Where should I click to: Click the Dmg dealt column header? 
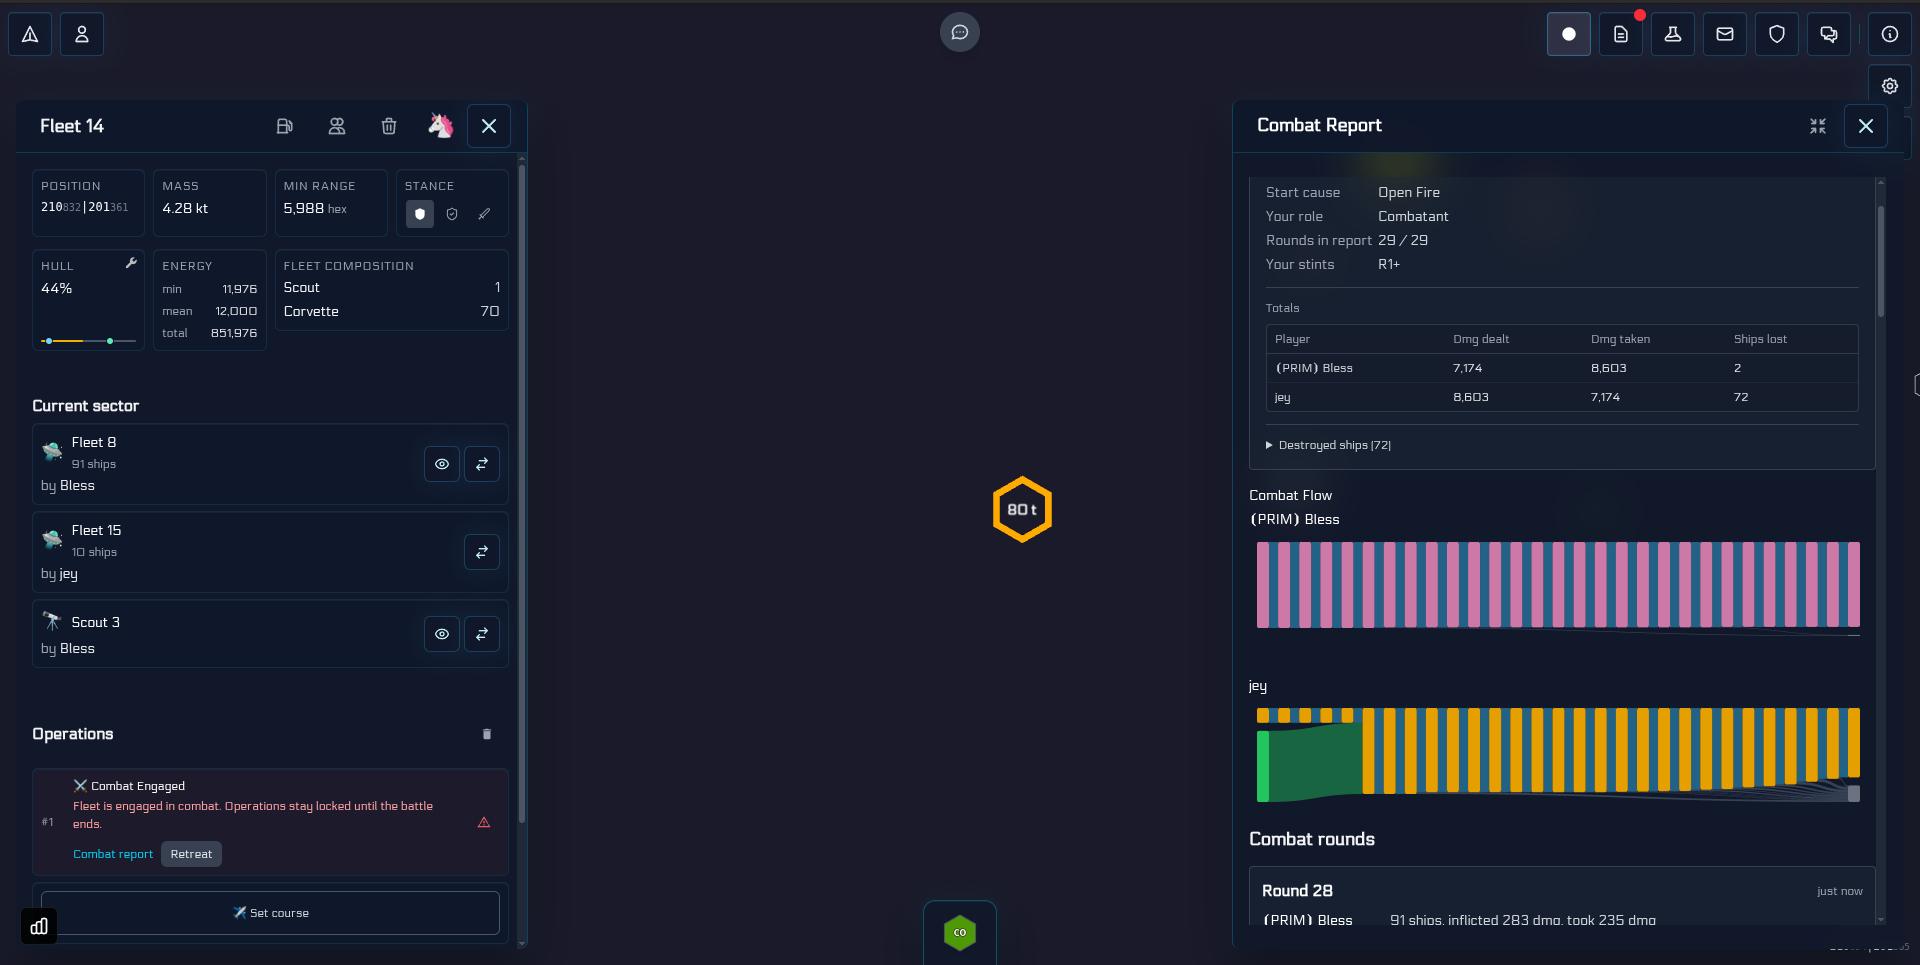[x=1481, y=339]
